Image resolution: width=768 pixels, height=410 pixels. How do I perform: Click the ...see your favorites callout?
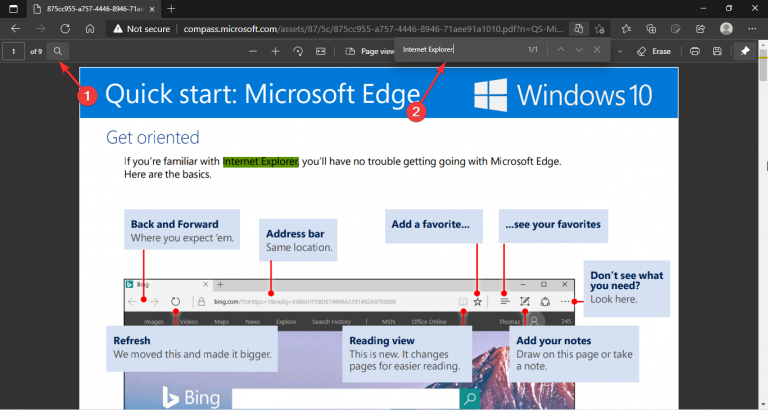point(553,226)
